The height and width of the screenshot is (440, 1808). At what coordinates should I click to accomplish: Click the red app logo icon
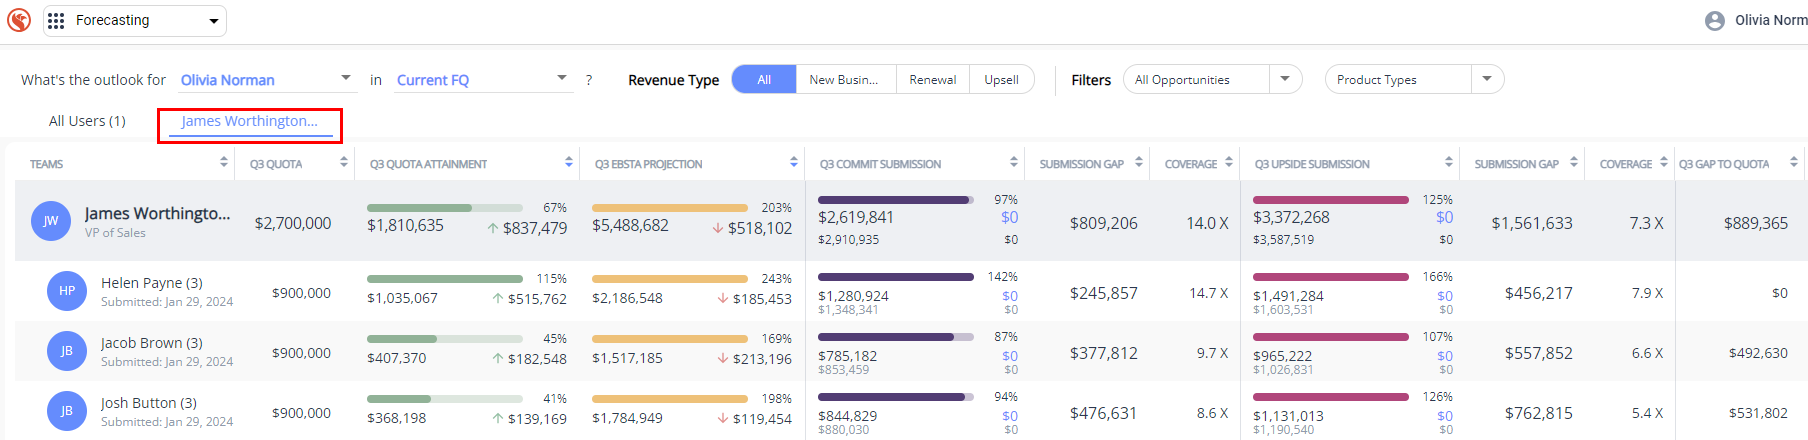point(19,20)
